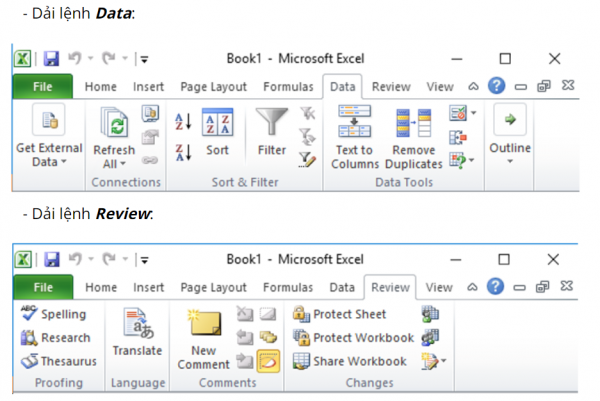The image size is (600, 401).
Task: Expand Data Validation dropdown arrow
Action: click(473, 113)
